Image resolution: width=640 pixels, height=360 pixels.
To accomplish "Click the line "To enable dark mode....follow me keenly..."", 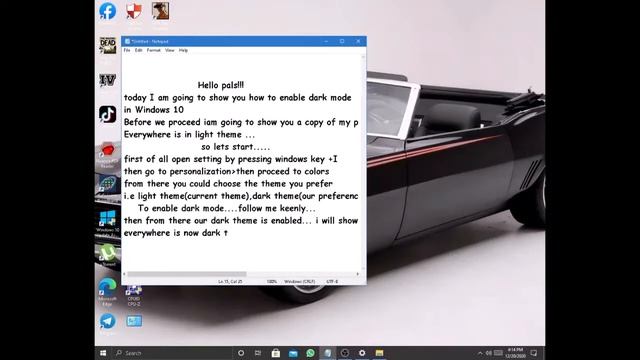I will click(227, 208).
